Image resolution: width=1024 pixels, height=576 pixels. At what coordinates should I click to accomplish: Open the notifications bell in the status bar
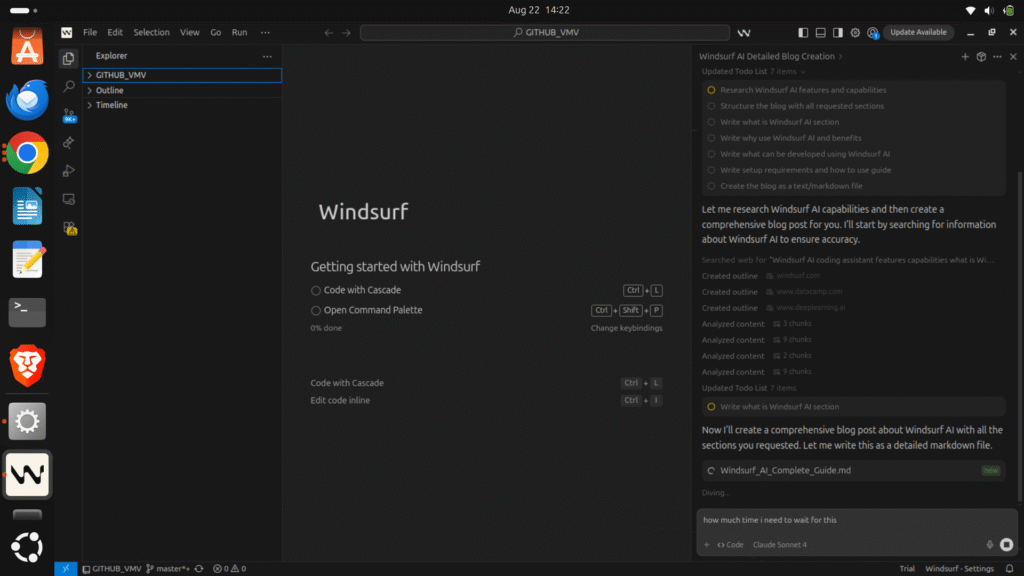pyautogui.click(x=1010, y=569)
